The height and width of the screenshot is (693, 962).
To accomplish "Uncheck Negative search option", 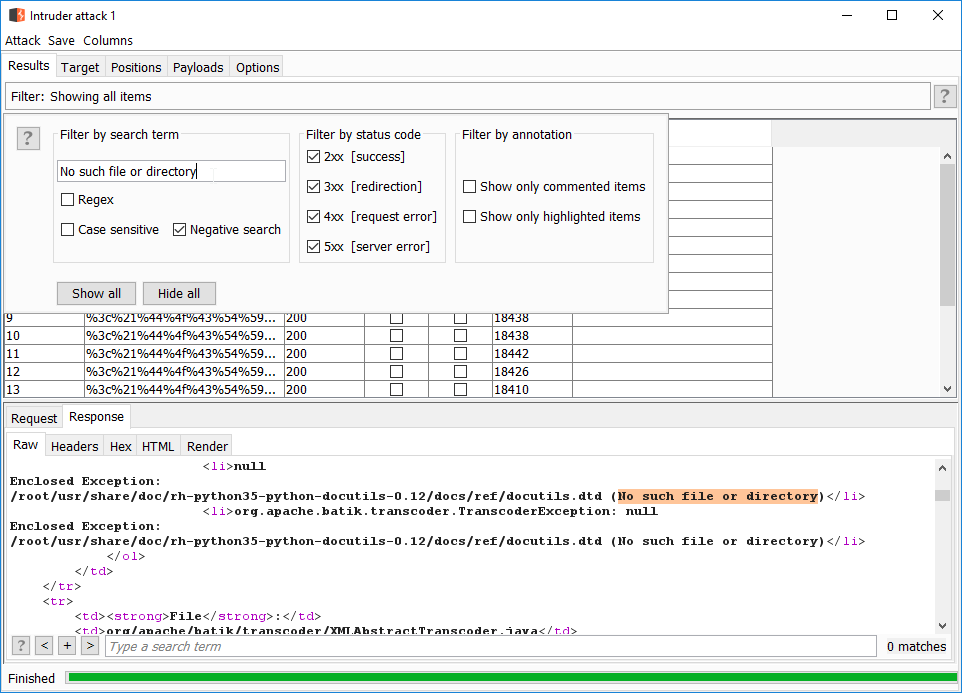I will click(179, 229).
